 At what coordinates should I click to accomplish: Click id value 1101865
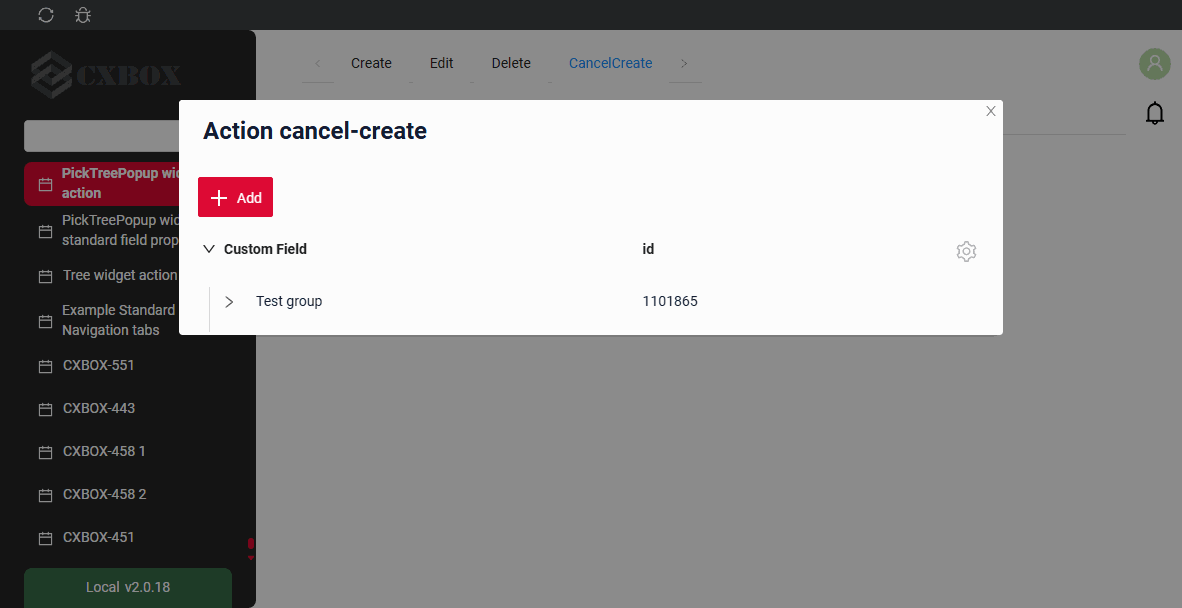pyautogui.click(x=670, y=301)
